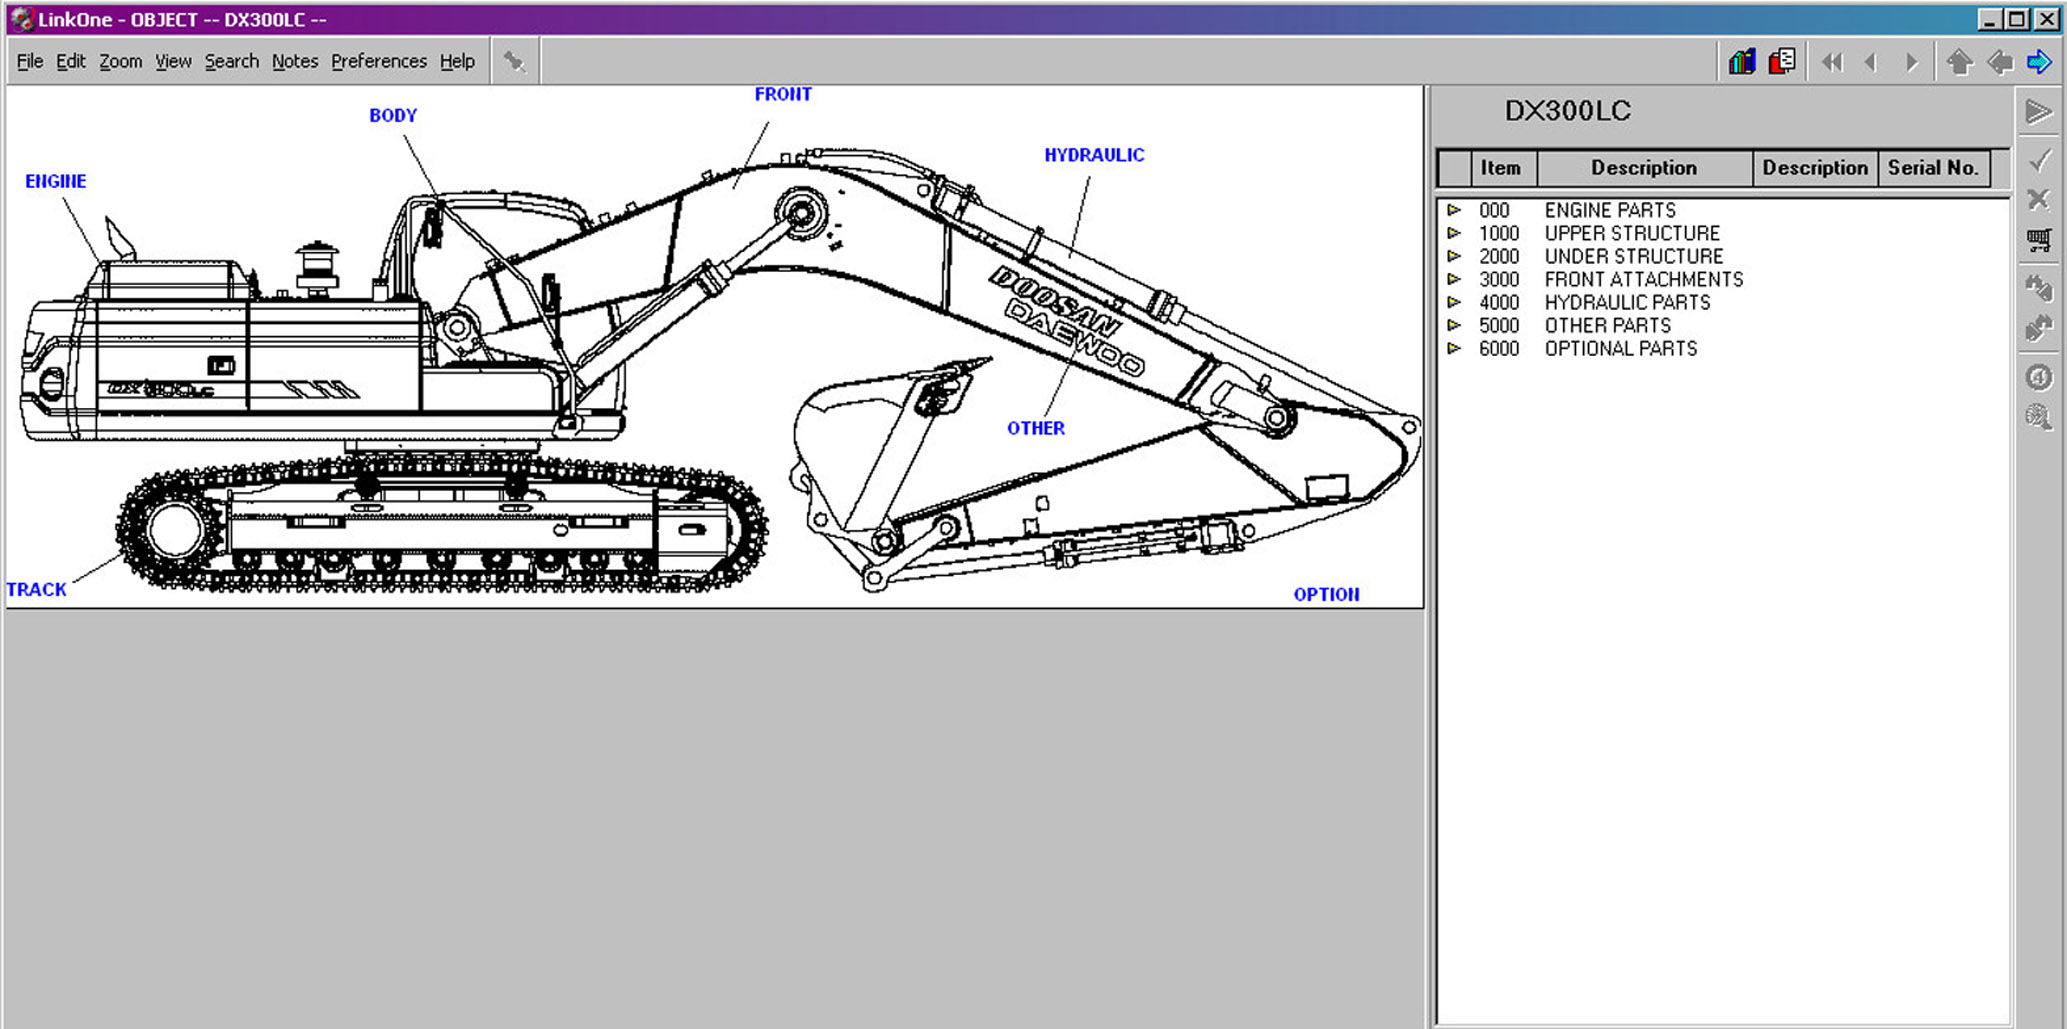
Task: Click the HYDRAULIC label on the diagram
Action: [1094, 155]
